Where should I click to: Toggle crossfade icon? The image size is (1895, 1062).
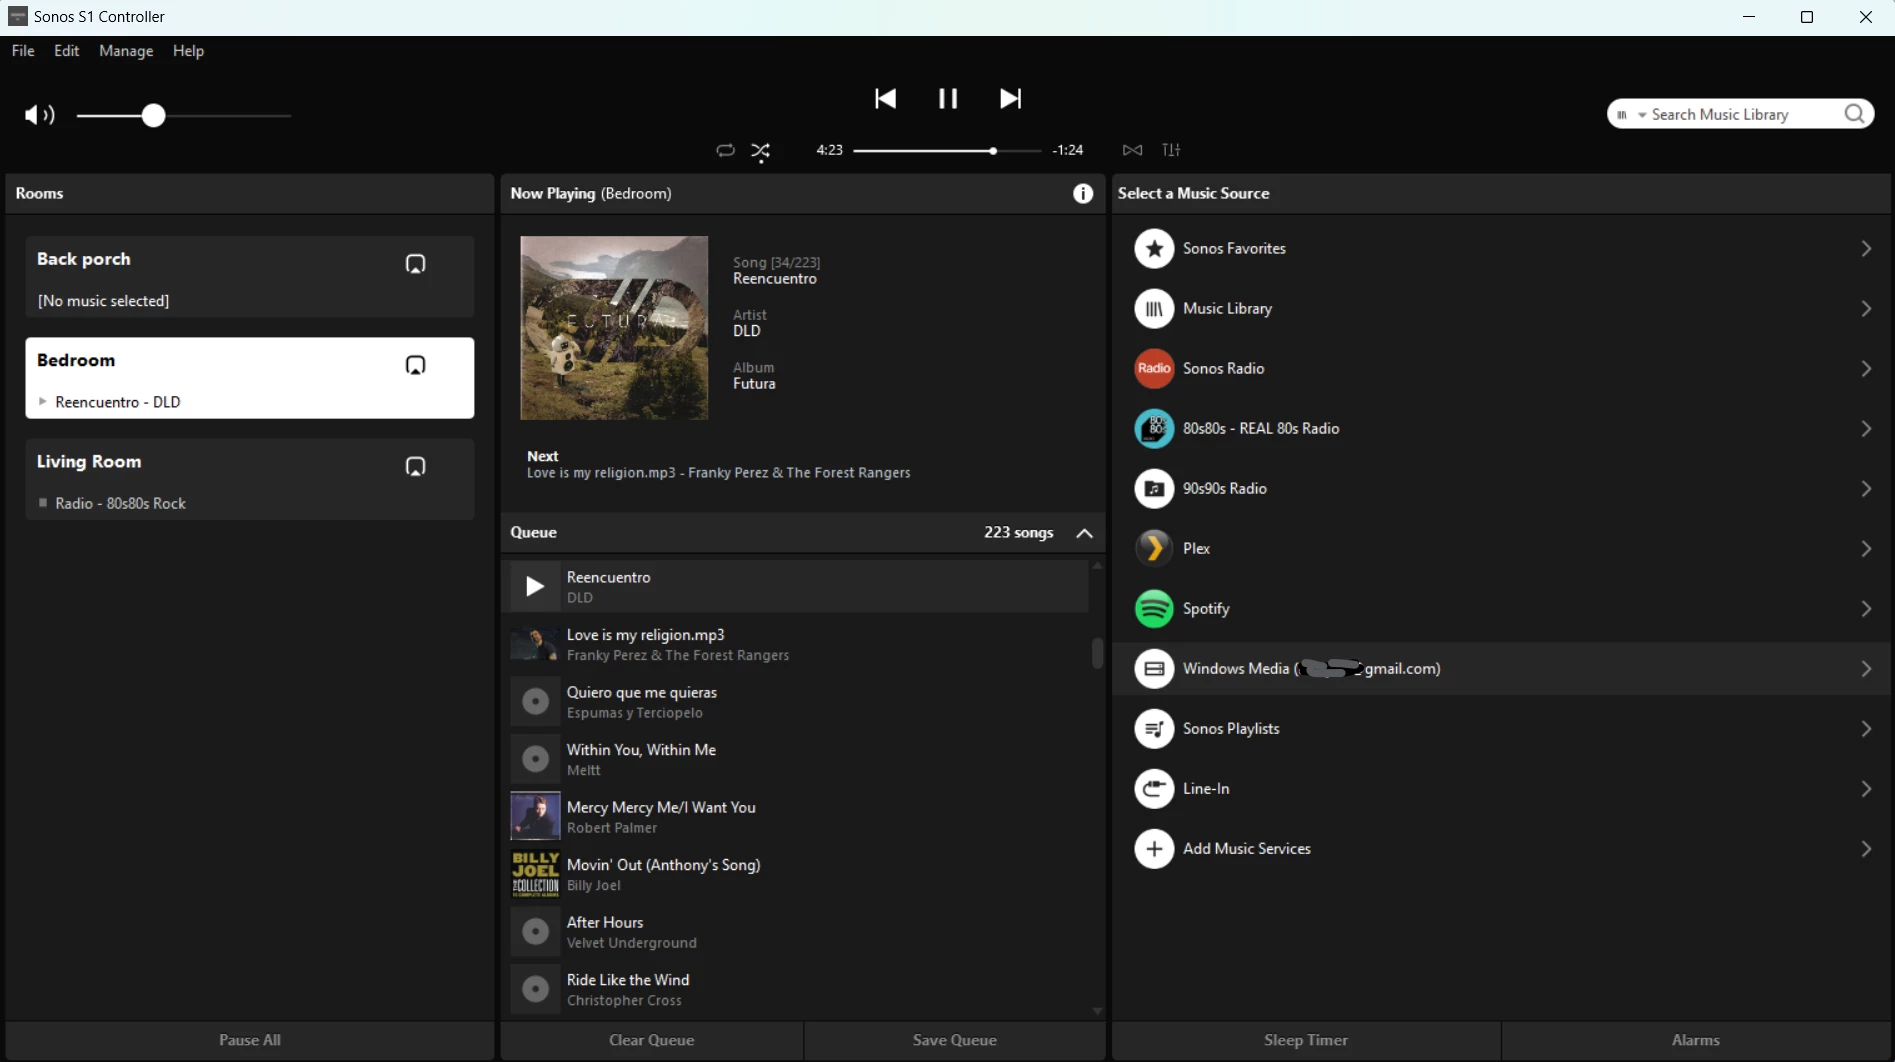pyautogui.click(x=1132, y=150)
